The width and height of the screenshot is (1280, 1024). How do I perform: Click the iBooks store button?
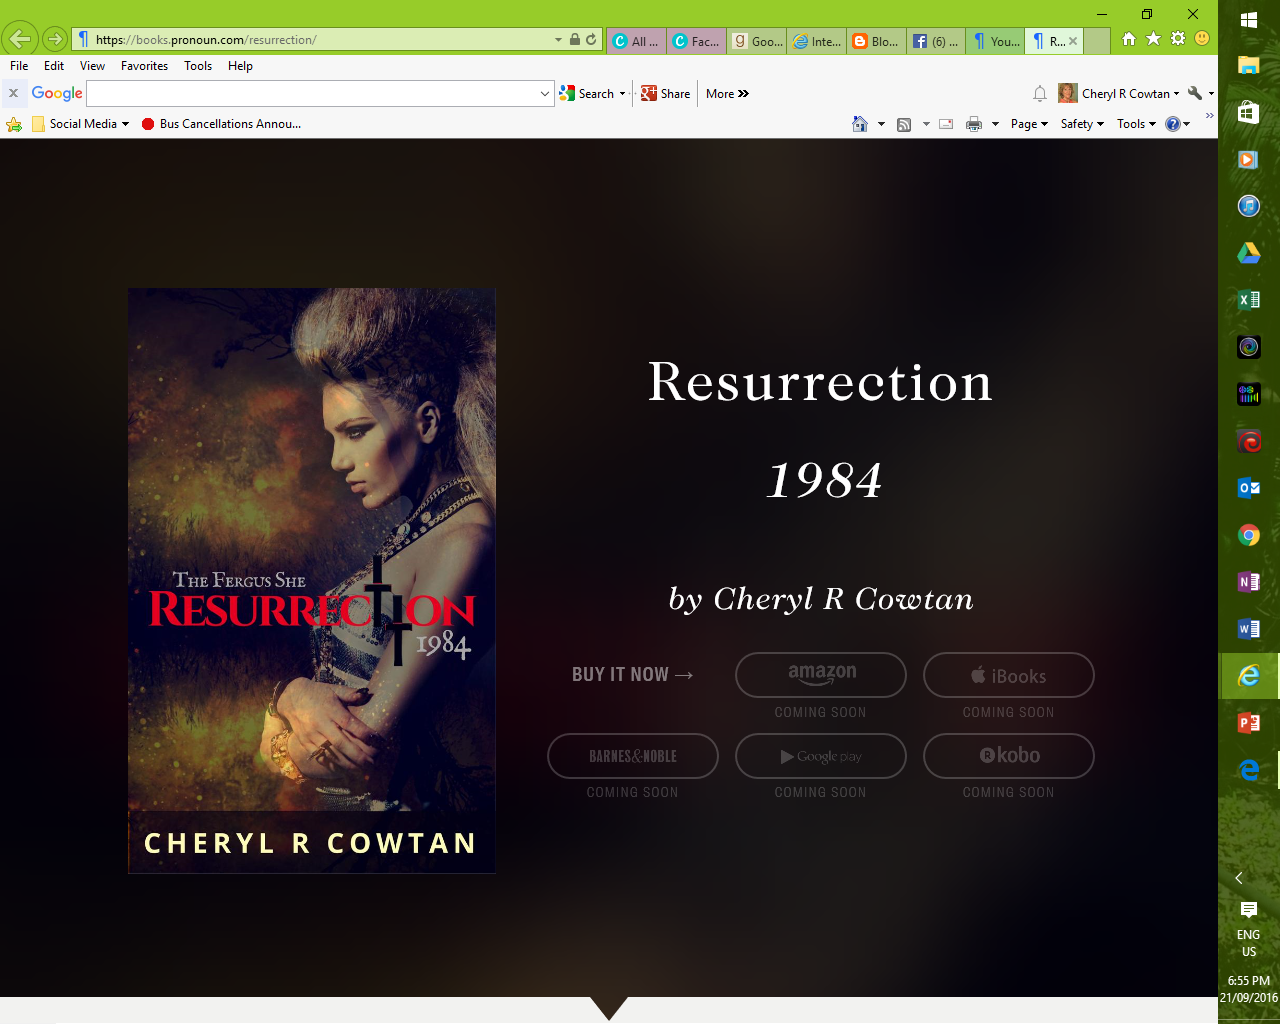pyautogui.click(x=1009, y=675)
